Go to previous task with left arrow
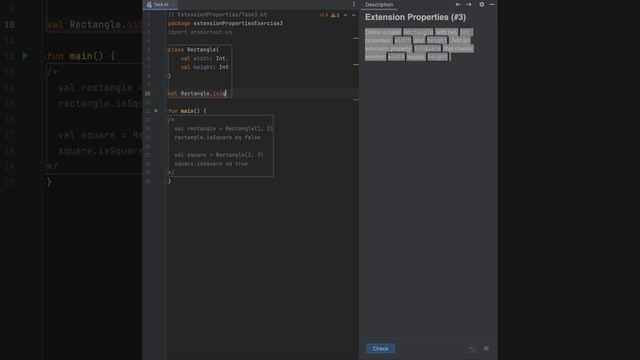 (458, 4)
